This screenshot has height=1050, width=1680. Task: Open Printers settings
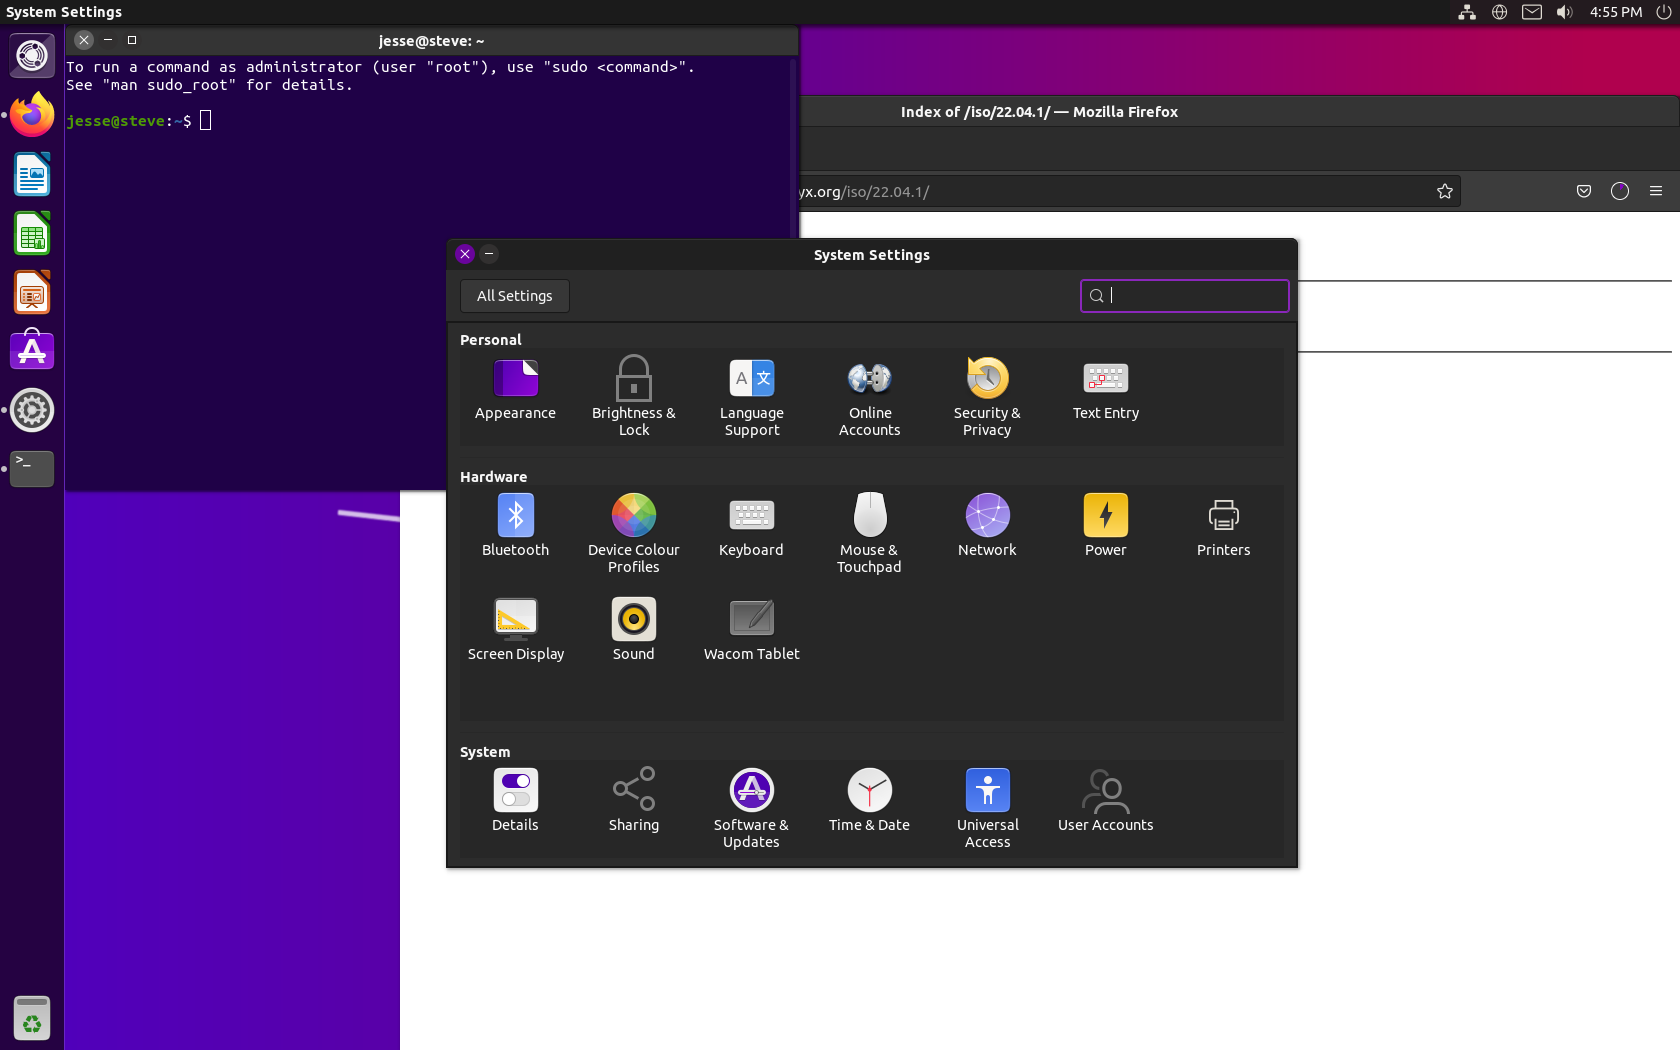[x=1224, y=526]
